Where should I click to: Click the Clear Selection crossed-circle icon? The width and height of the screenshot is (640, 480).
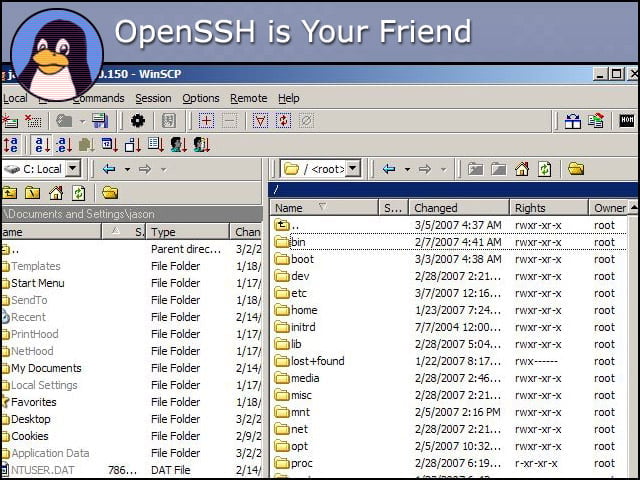[307, 121]
